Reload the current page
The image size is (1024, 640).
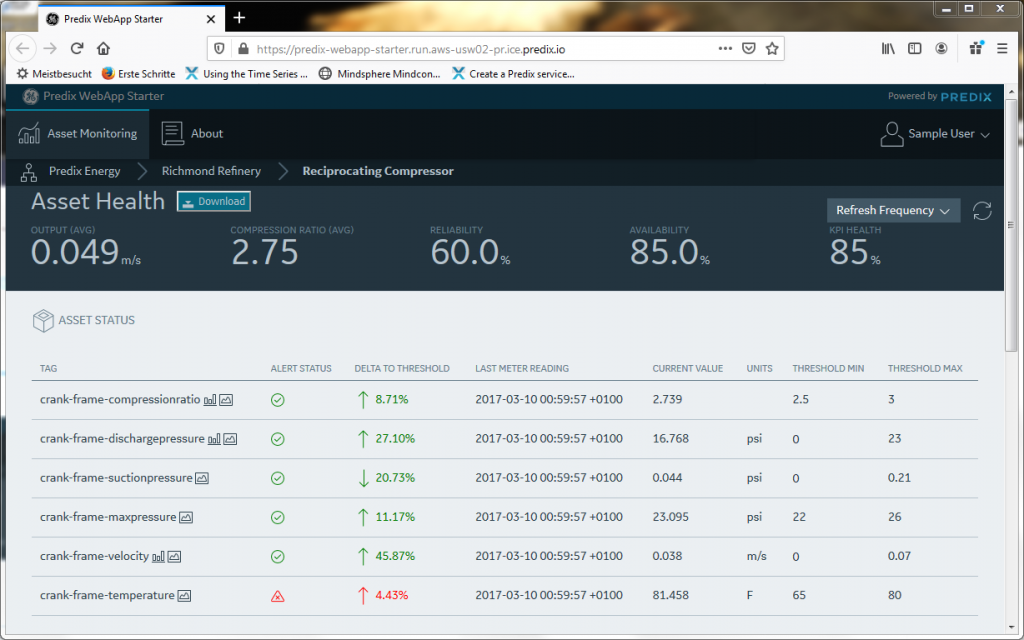point(77,48)
